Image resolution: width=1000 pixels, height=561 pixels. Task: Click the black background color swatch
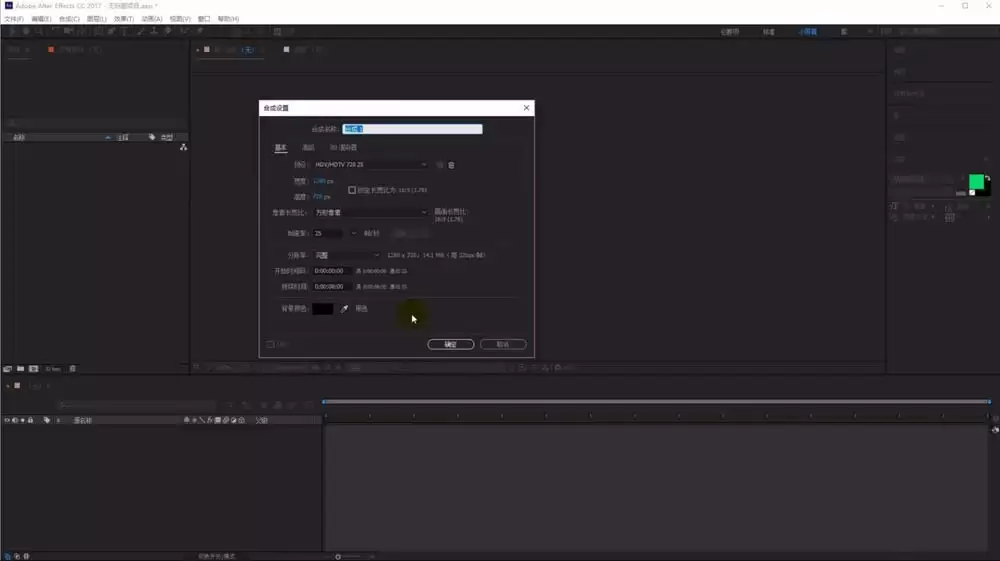[x=323, y=309]
